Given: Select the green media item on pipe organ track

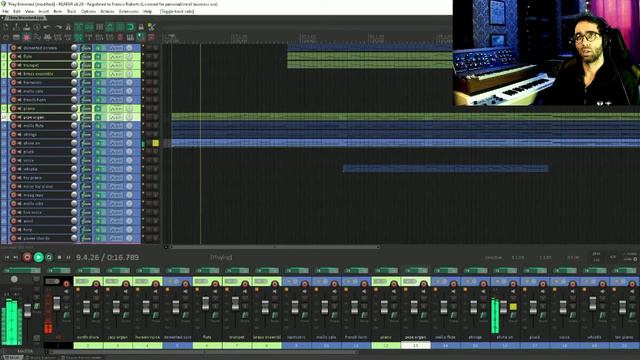Looking at the screenshot, I should [x=406, y=117].
